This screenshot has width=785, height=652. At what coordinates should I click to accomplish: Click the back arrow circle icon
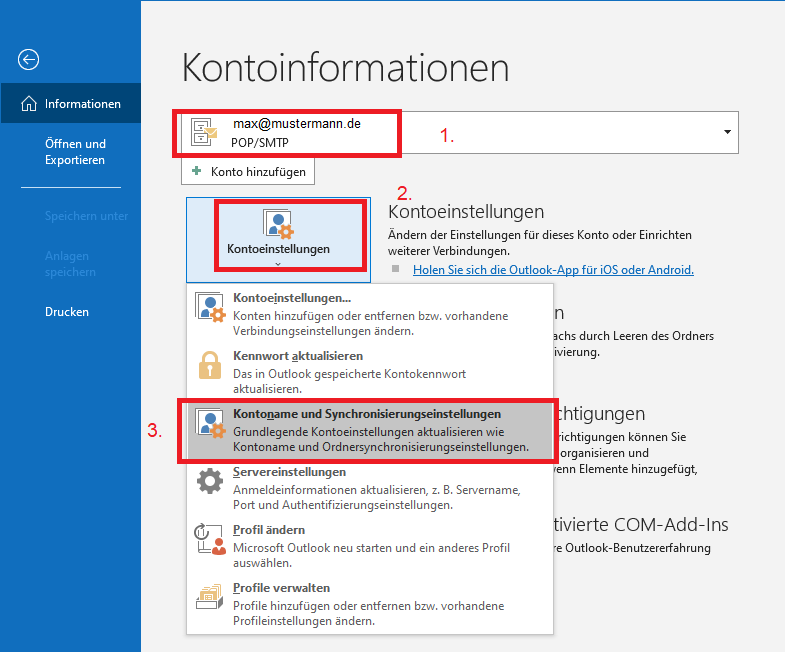click(29, 60)
